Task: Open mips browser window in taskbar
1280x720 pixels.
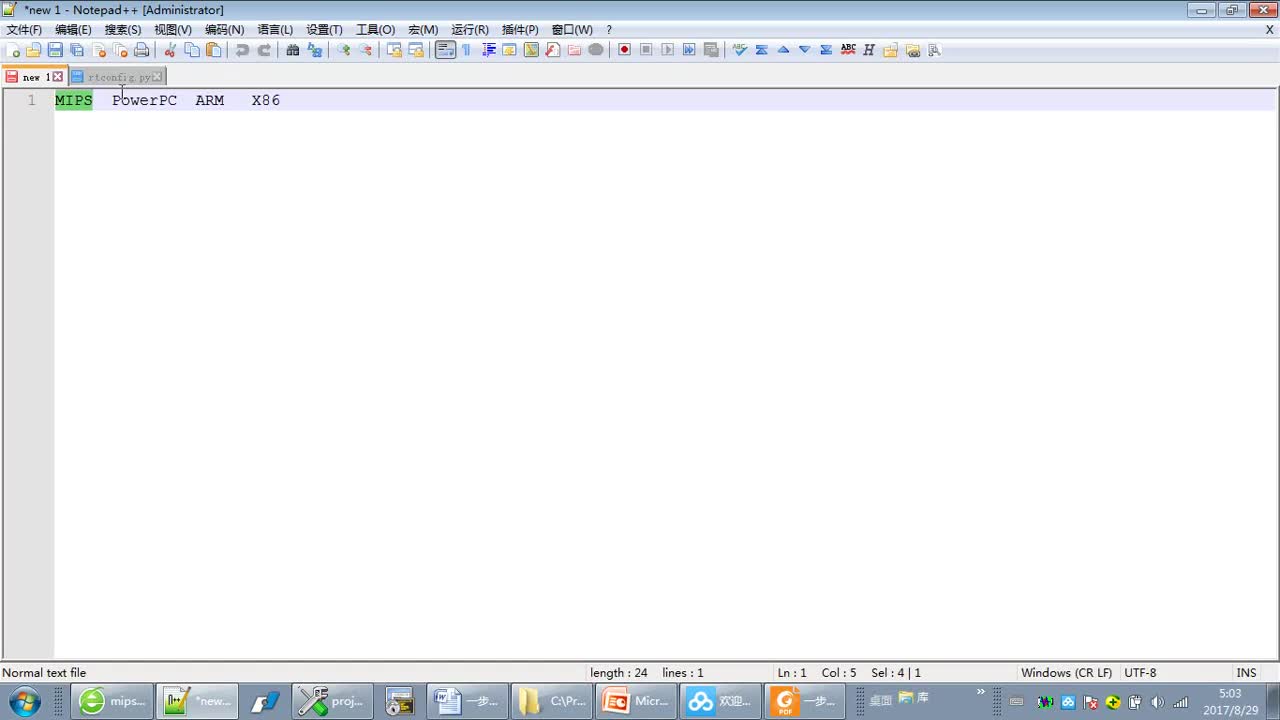Action: coord(112,701)
